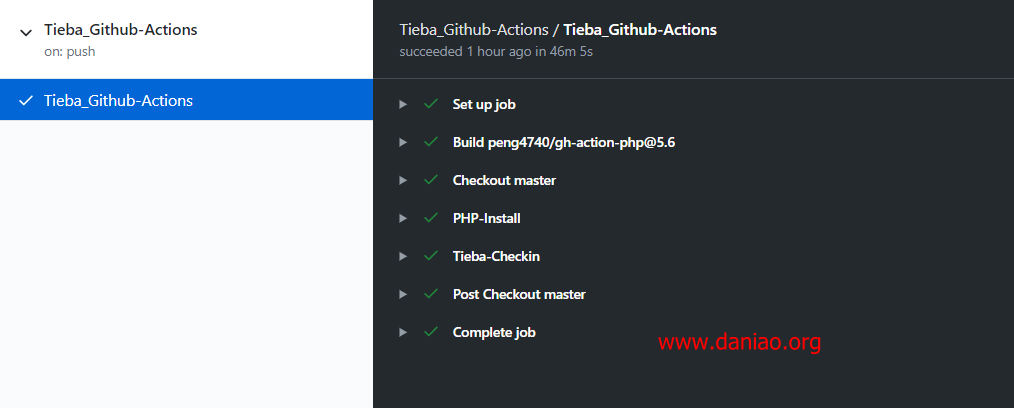Viewport: 1014px width, 408px height.
Task: Click the green checkmark beside Complete job
Action: pyautogui.click(x=431, y=332)
